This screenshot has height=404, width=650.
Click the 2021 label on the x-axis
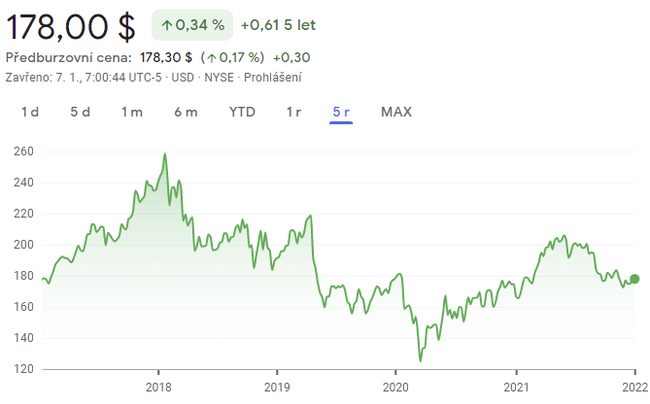(x=516, y=388)
